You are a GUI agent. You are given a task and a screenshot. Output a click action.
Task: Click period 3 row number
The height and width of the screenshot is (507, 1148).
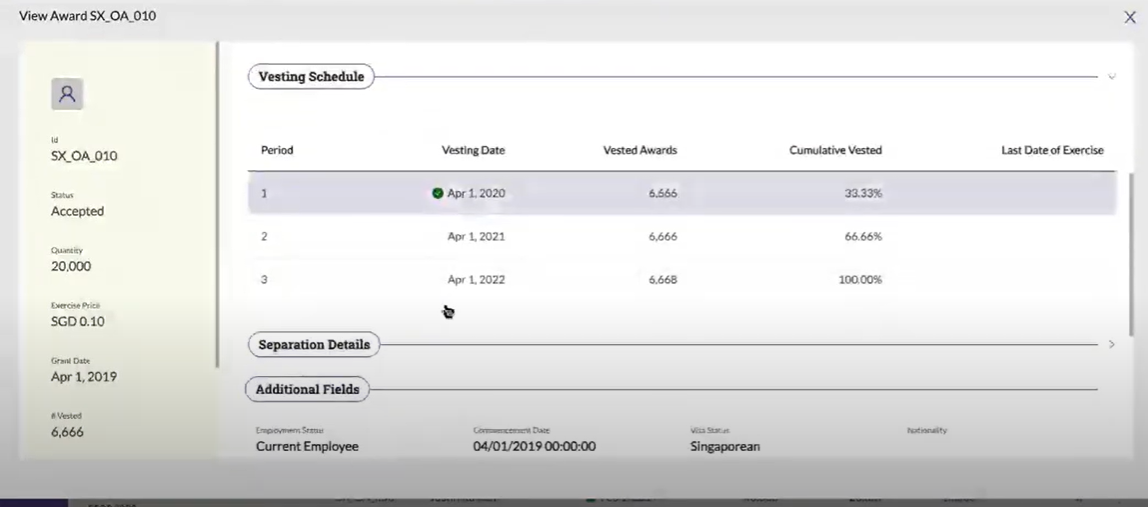coord(264,280)
